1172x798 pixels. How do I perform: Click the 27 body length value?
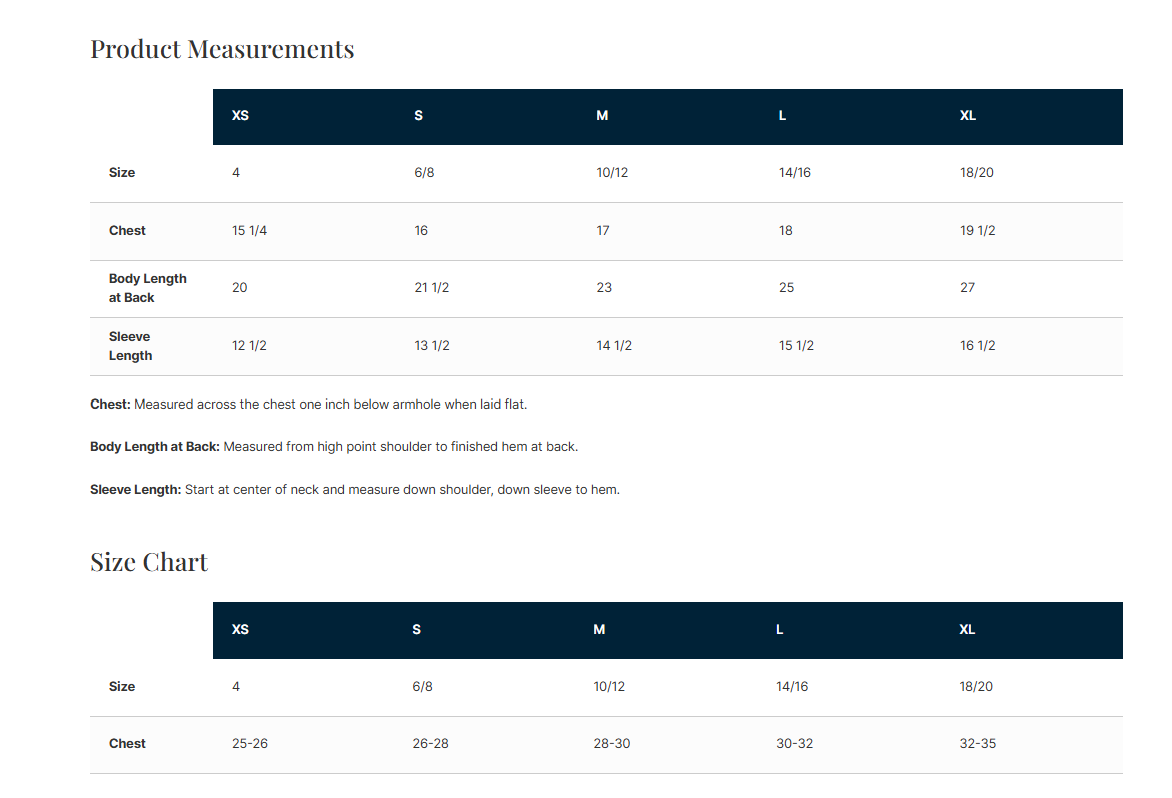tap(967, 288)
